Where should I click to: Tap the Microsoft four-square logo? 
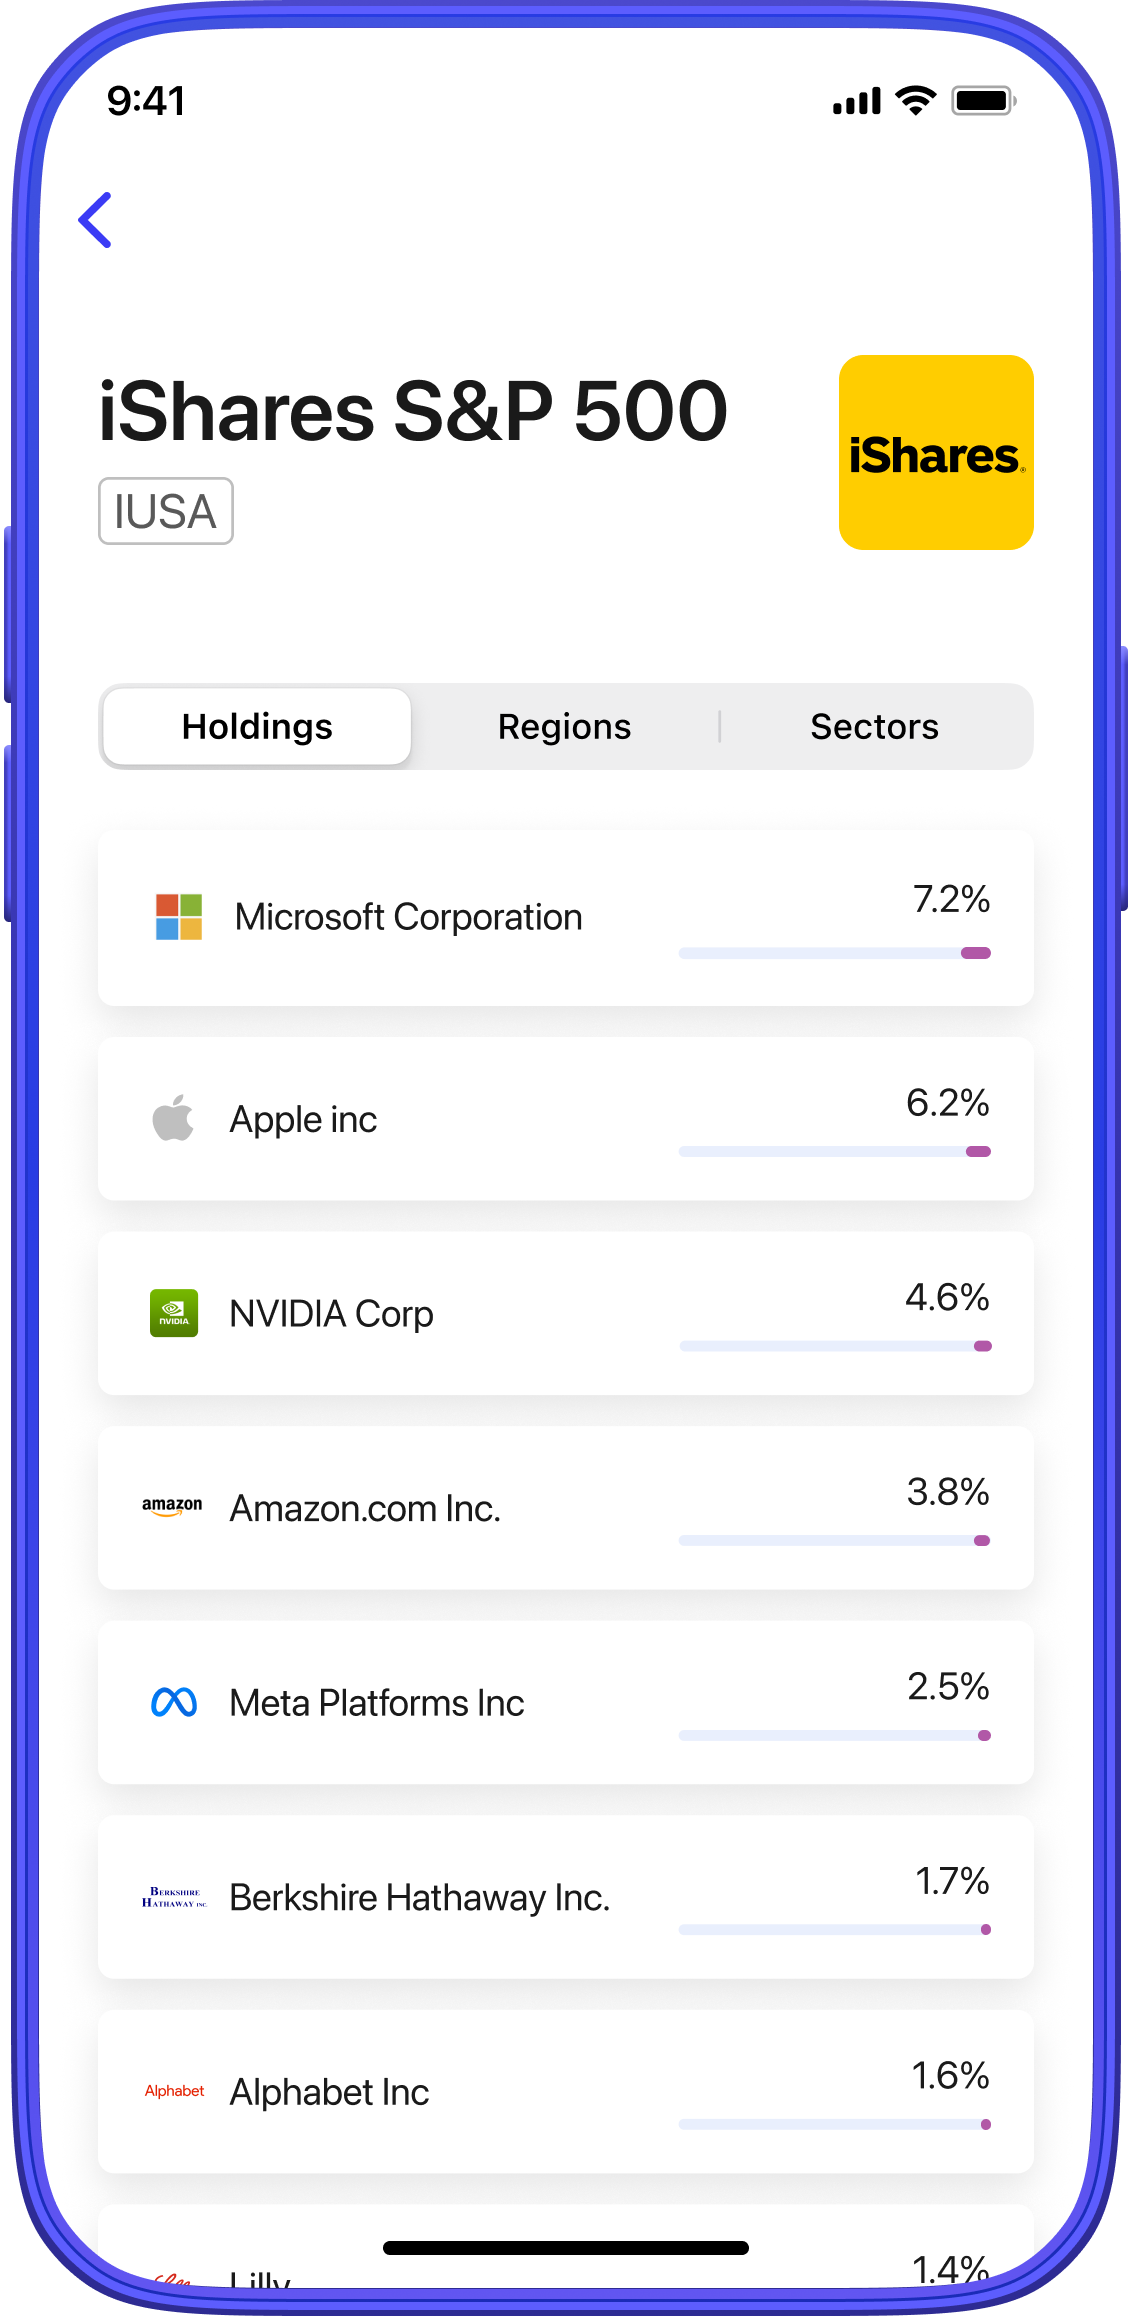(x=179, y=917)
